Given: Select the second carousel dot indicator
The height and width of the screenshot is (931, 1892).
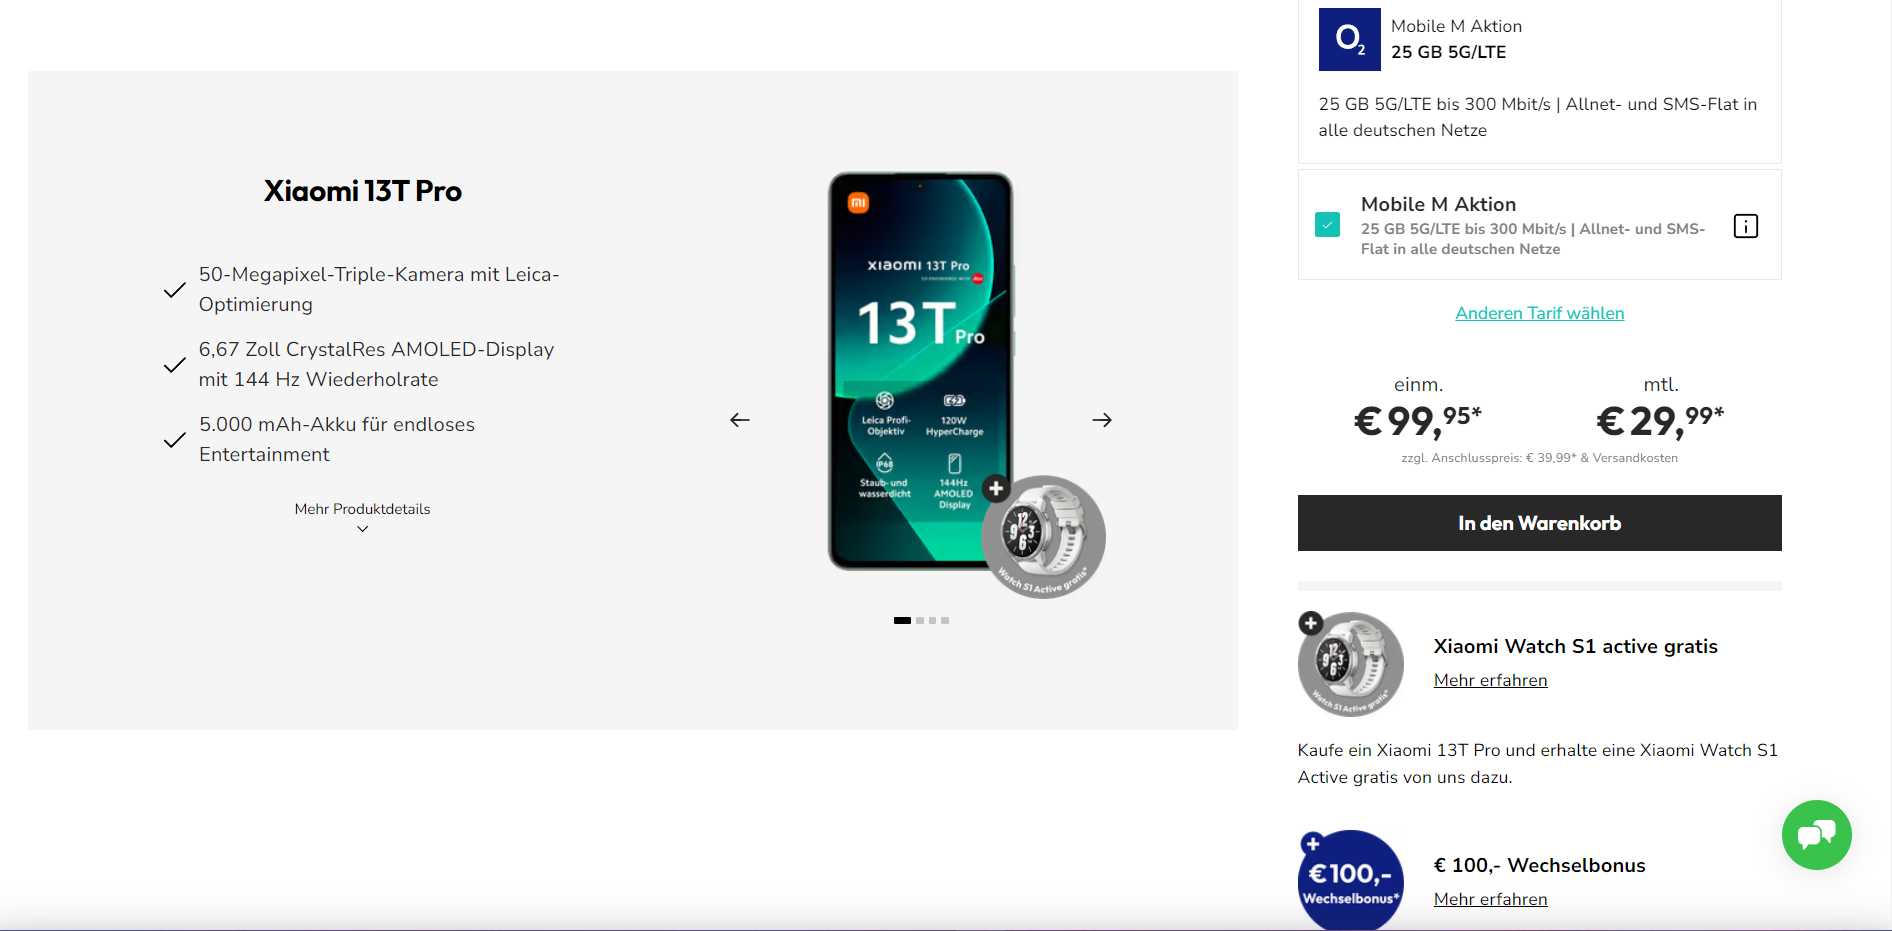Looking at the screenshot, I should tap(920, 621).
